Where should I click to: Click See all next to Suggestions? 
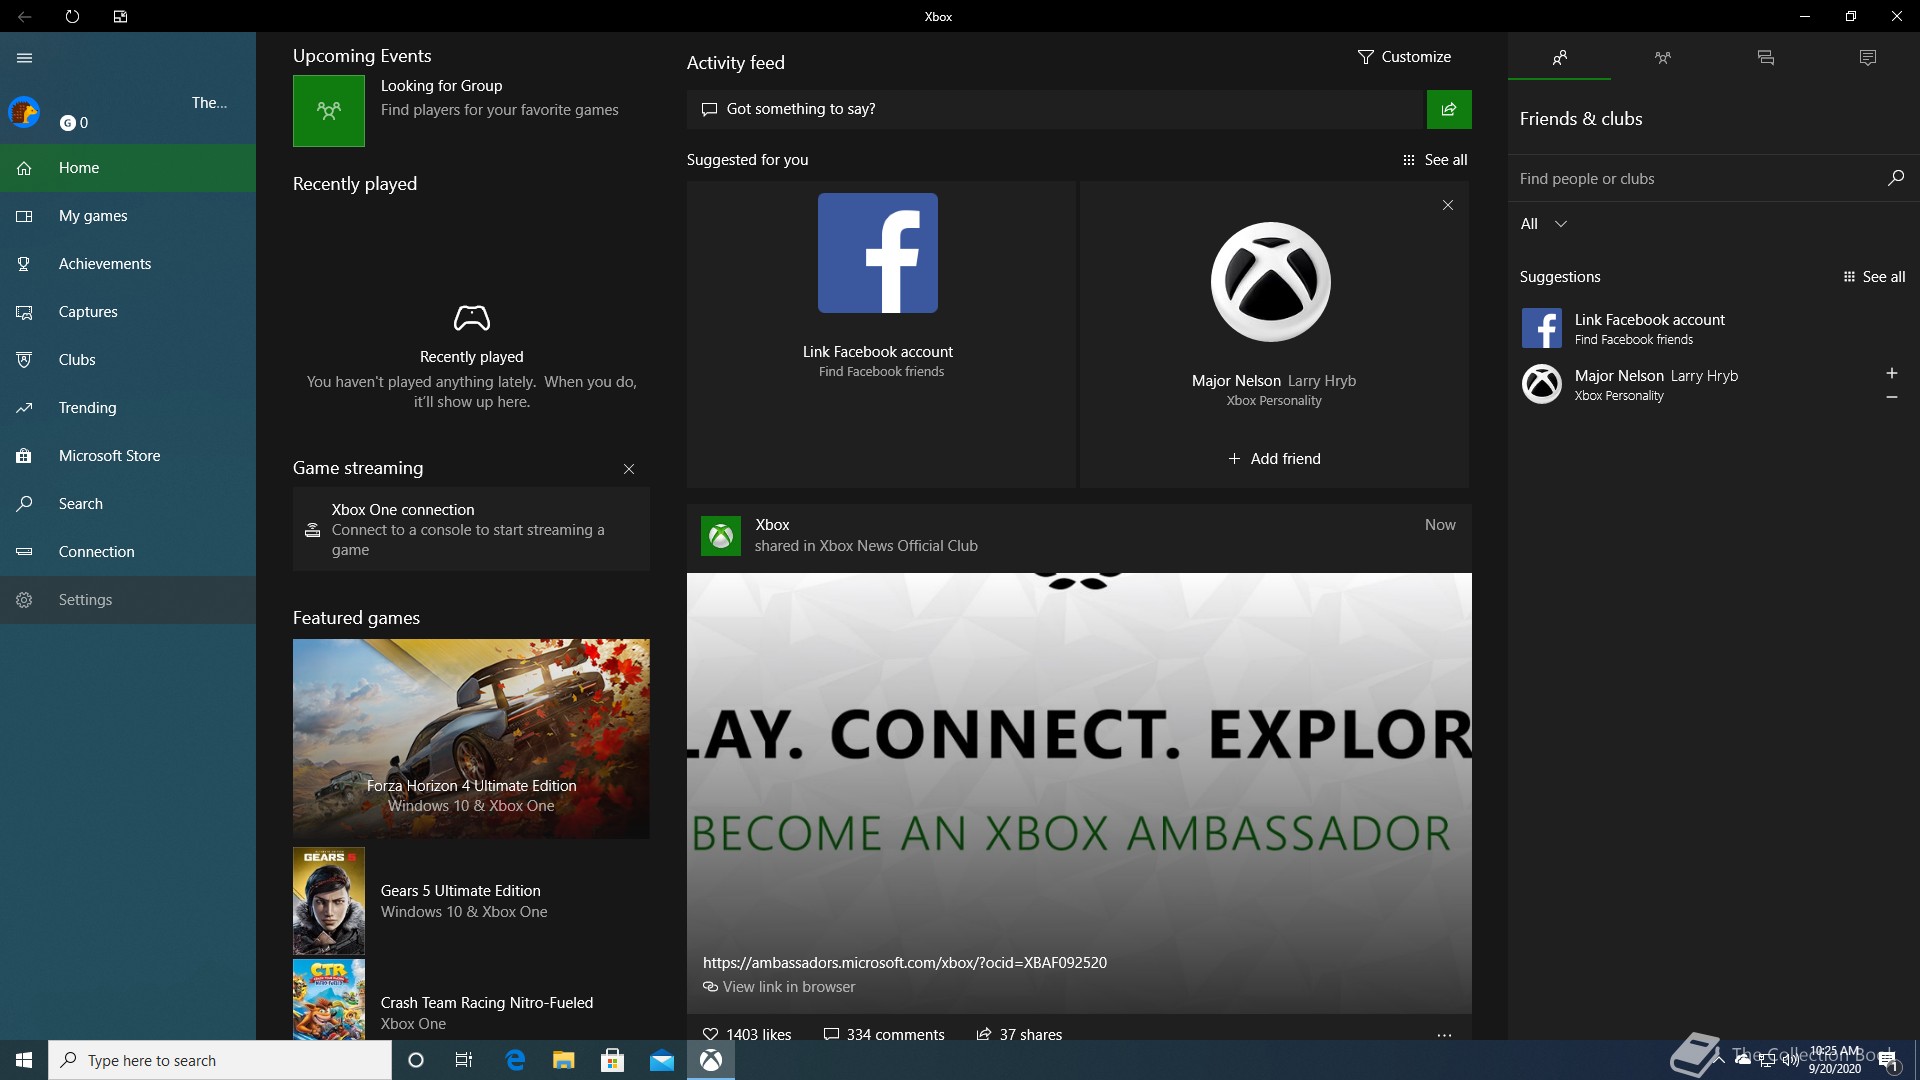(1874, 277)
